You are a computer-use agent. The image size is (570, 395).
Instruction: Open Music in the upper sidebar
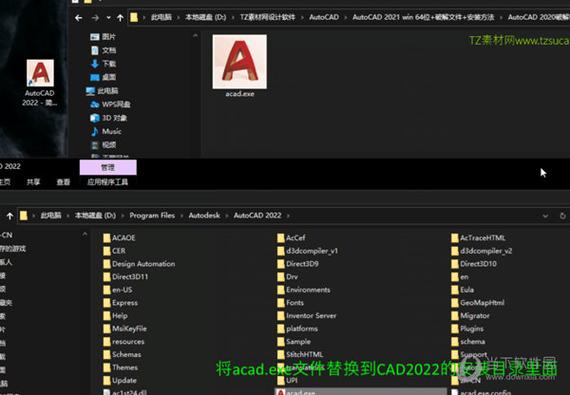pos(106,131)
